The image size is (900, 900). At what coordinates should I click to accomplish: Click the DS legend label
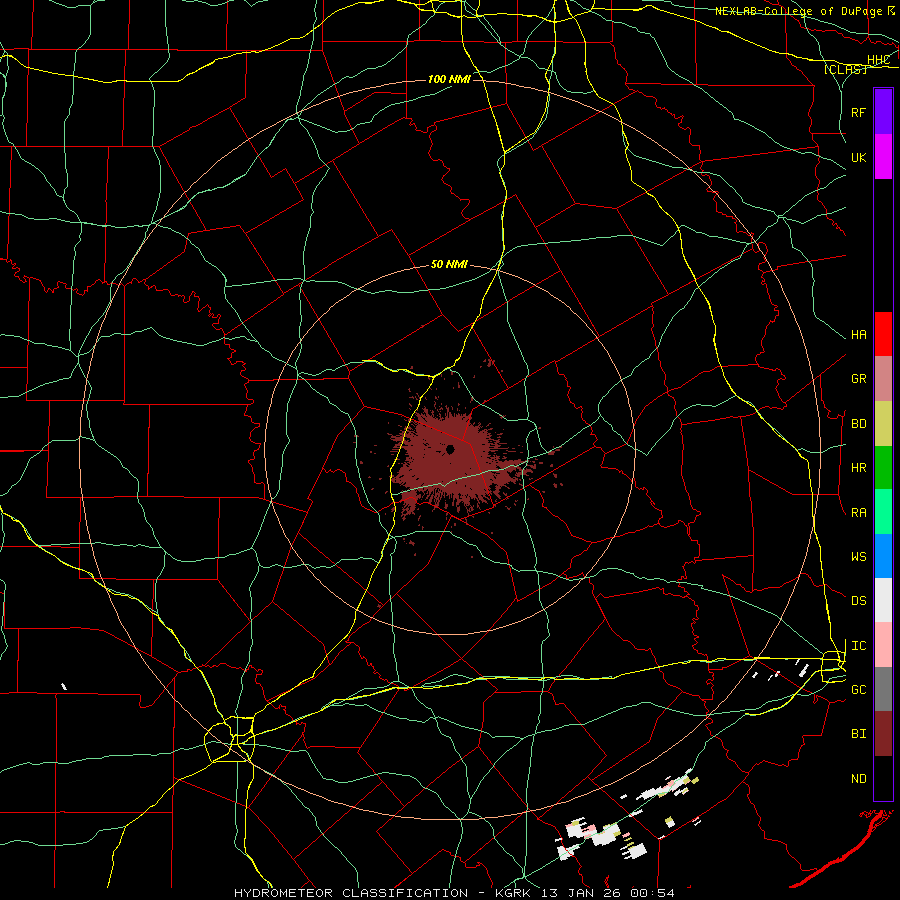pos(858,601)
